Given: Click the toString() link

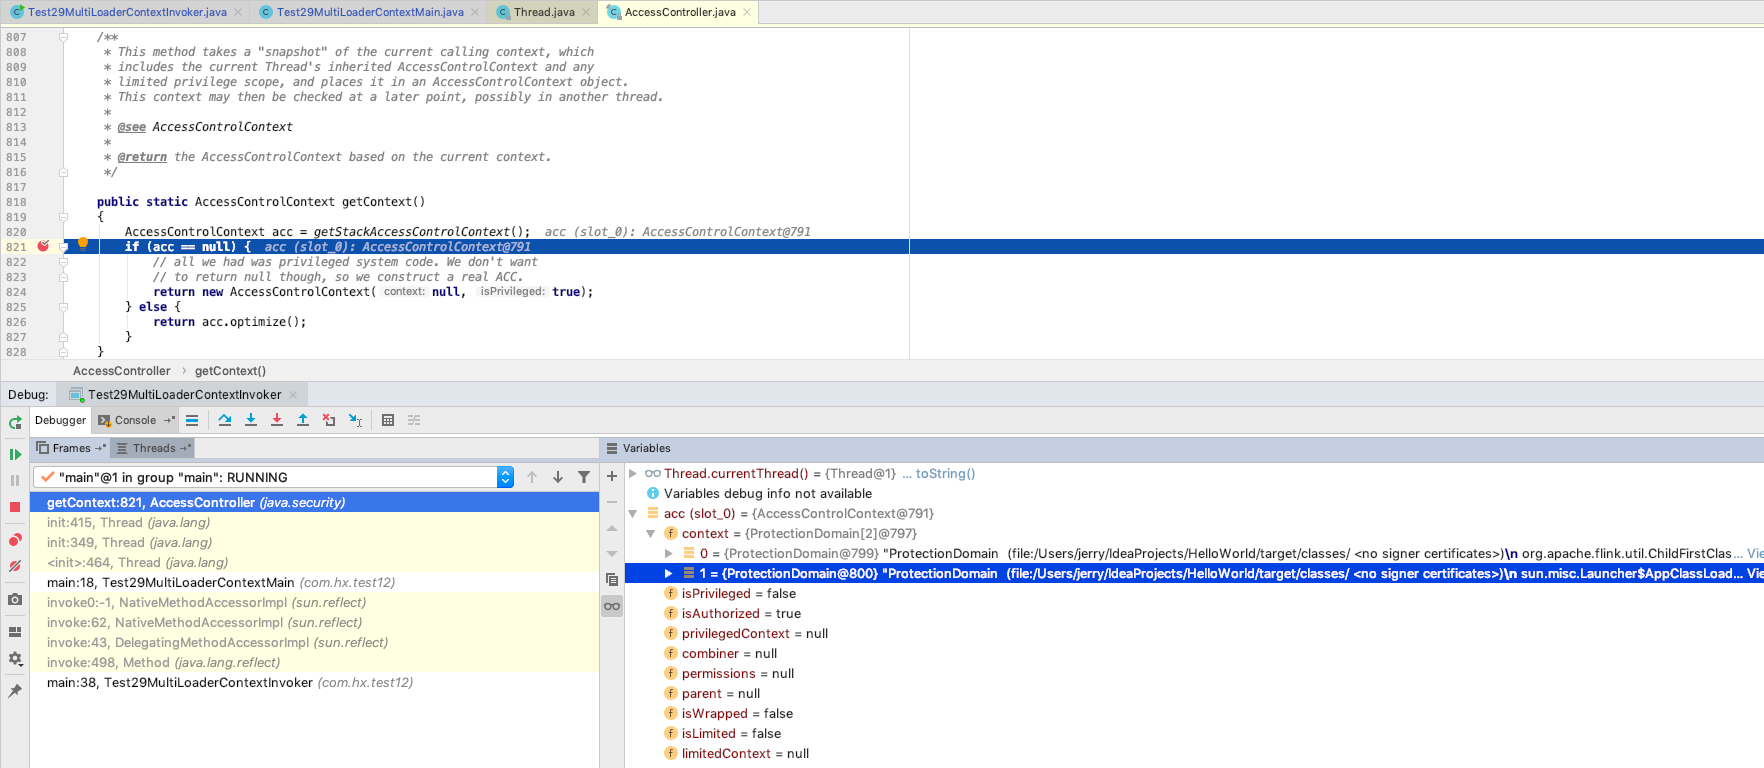Looking at the screenshot, I should click(945, 473).
